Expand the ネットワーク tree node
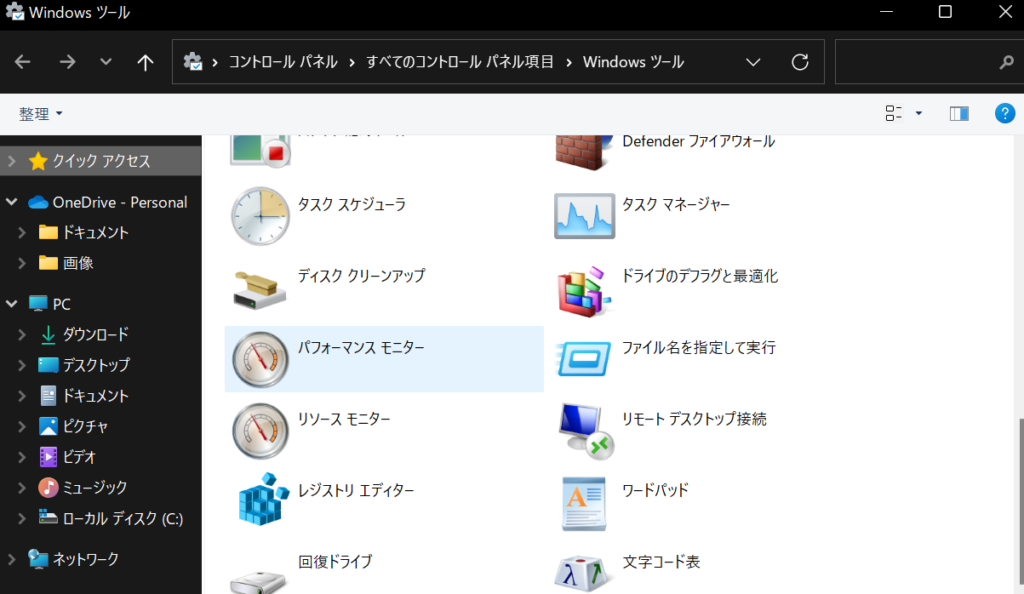The image size is (1024, 594). 11,559
